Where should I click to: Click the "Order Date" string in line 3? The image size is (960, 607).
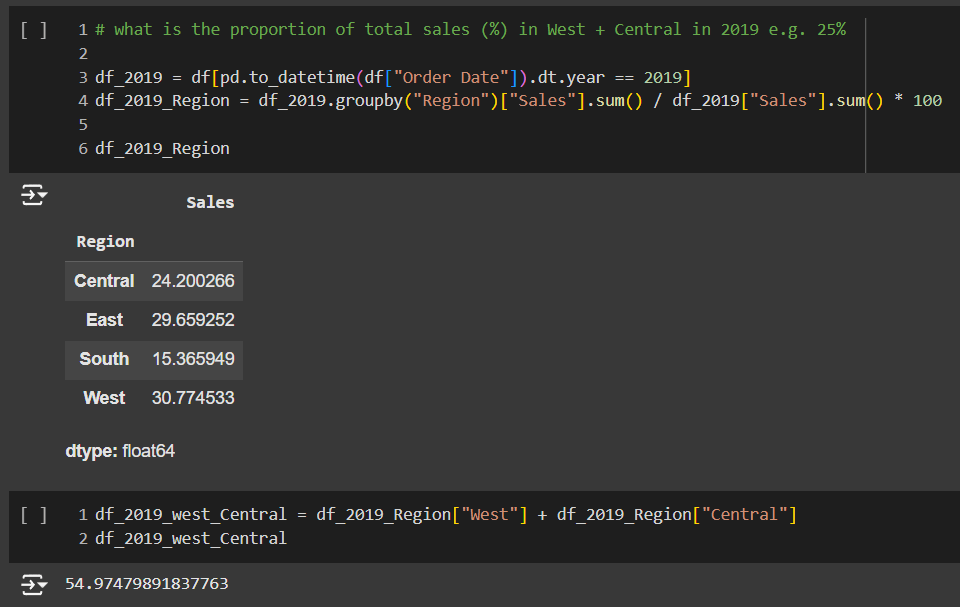[x=455, y=77]
